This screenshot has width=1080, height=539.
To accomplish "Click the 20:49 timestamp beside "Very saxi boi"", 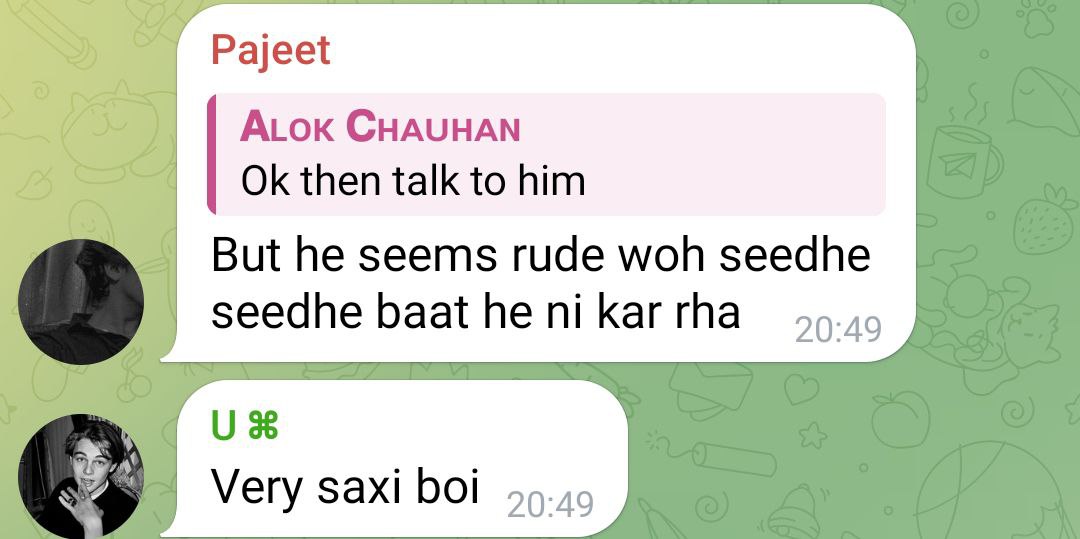I will (550, 505).
